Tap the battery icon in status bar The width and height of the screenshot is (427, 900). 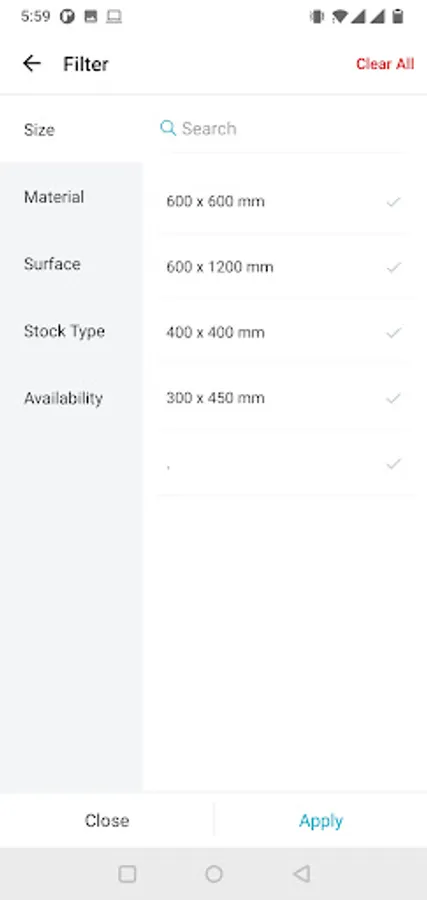pyautogui.click(x=398, y=17)
